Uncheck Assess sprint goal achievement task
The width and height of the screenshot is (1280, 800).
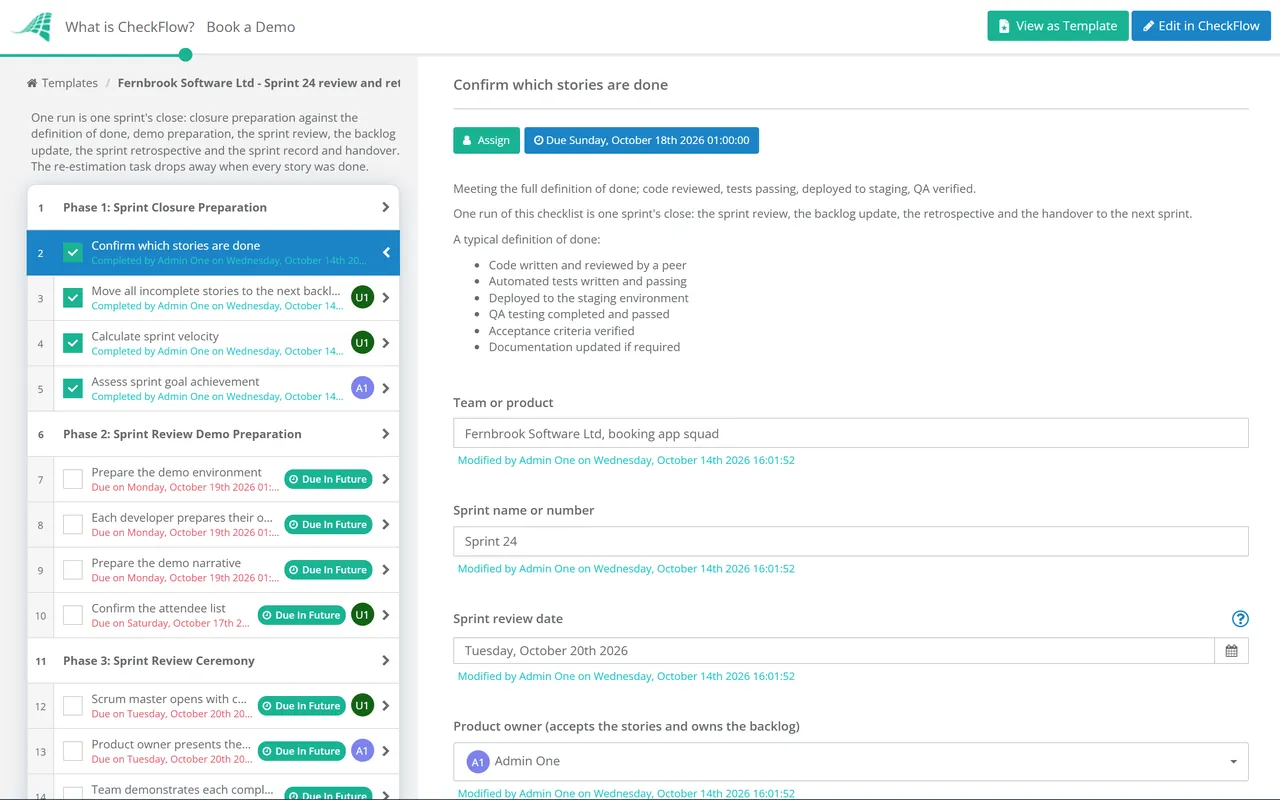click(72, 388)
